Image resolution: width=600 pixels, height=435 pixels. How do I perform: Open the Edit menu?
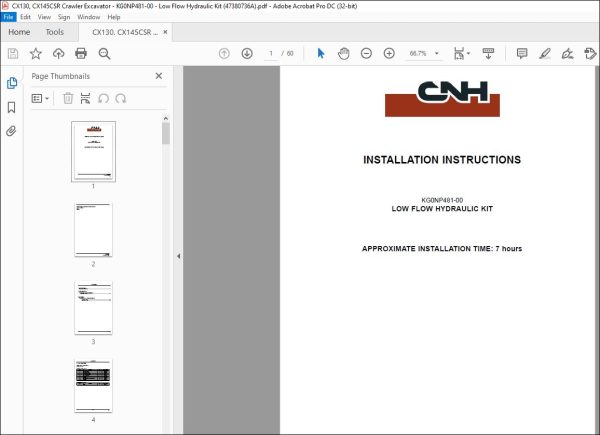pos(25,17)
